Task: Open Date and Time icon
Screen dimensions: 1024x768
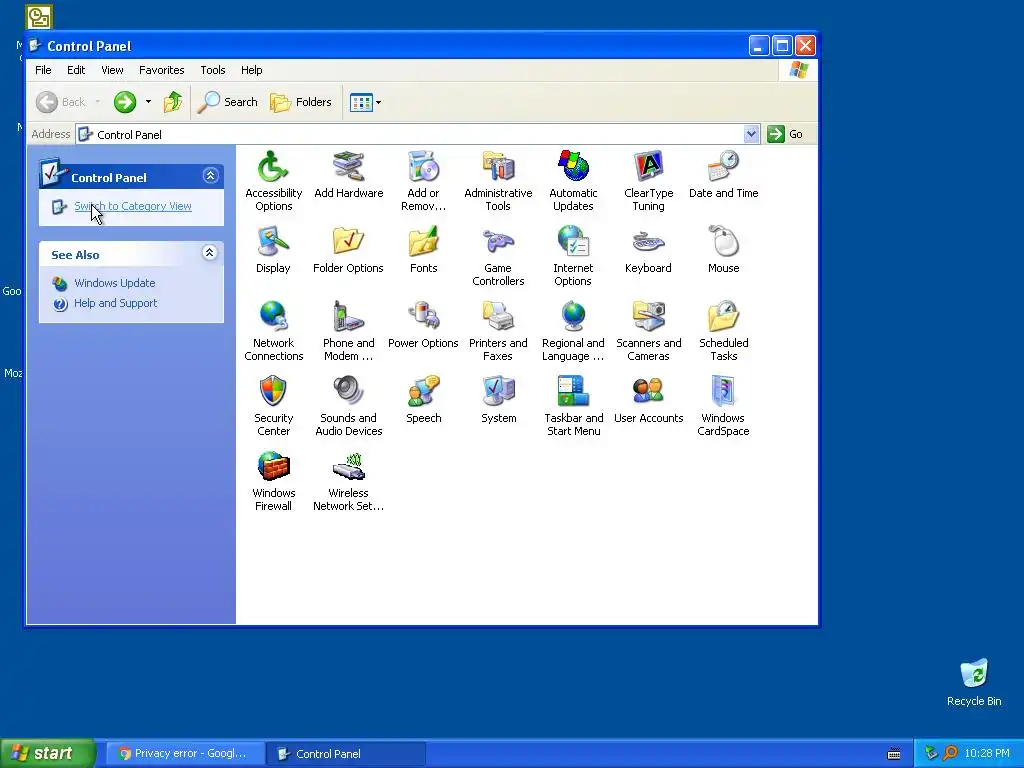Action: [x=724, y=167]
